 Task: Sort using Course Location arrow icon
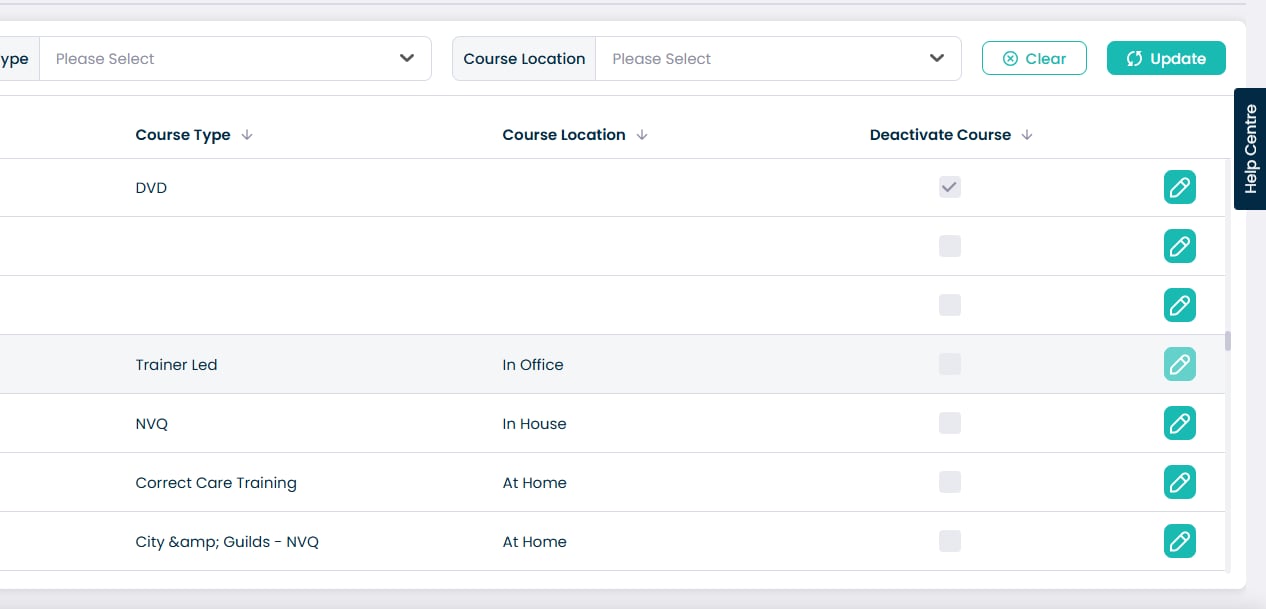[x=642, y=135]
